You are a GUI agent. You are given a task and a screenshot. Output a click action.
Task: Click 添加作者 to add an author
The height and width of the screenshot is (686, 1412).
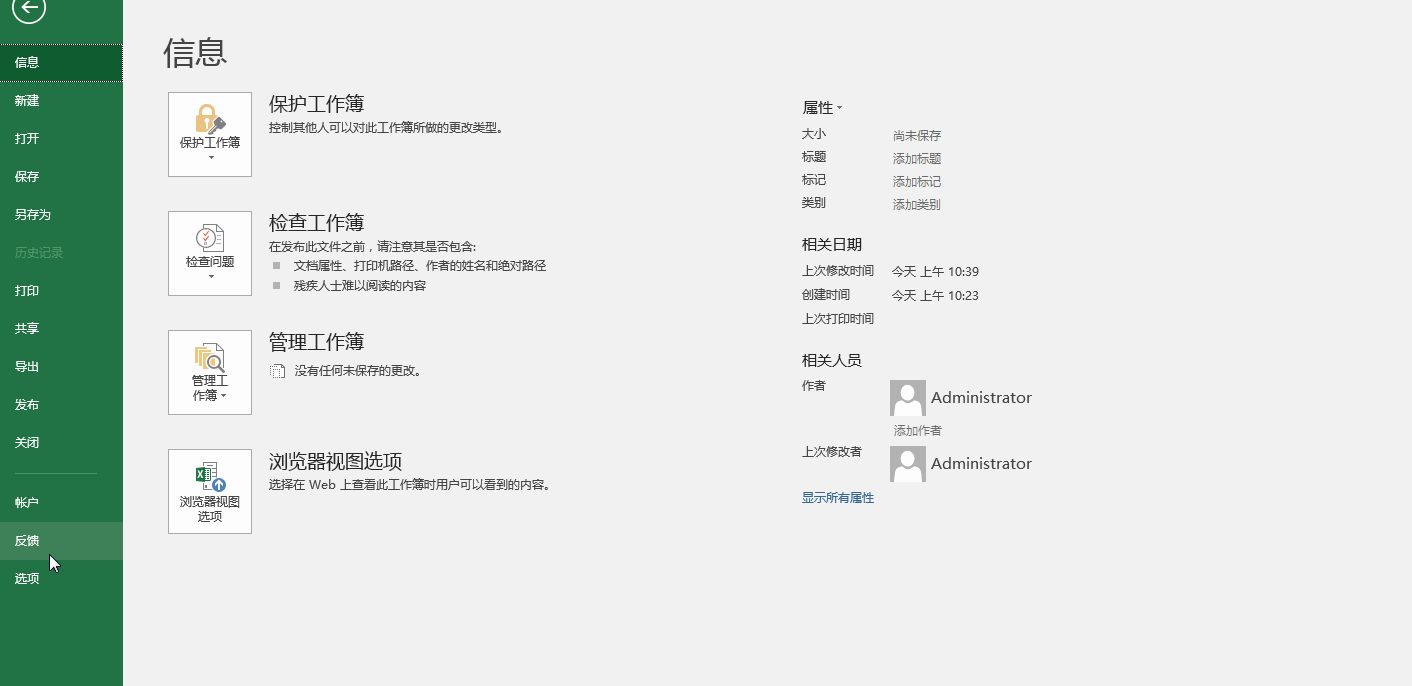(x=917, y=429)
